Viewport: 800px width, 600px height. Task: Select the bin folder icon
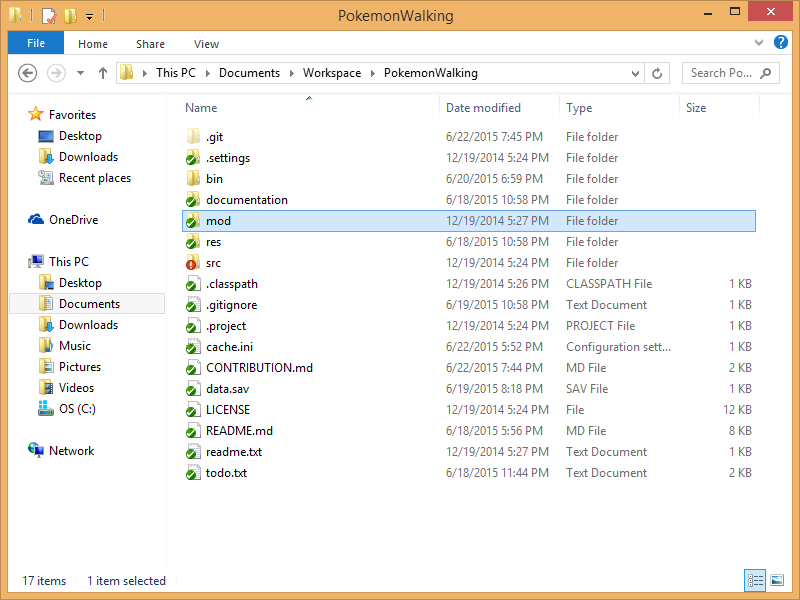tap(193, 179)
